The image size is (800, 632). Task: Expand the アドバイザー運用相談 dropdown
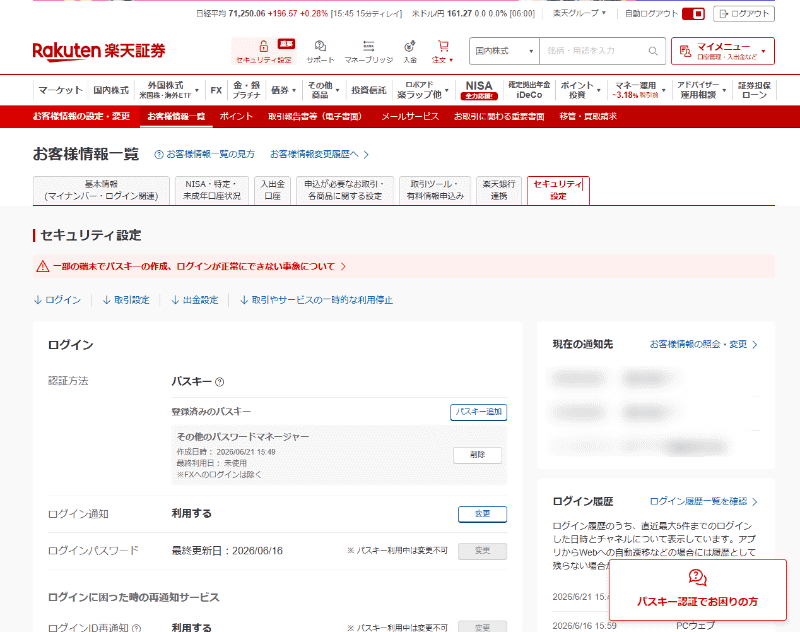[x=702, y=90]
